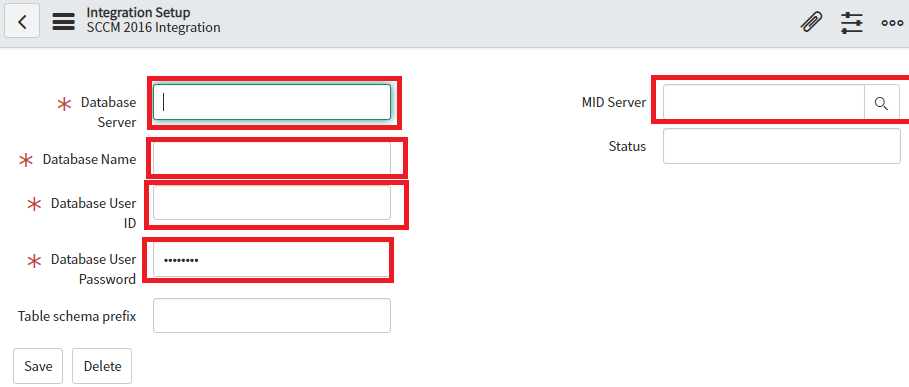Click the Integration Setup title text
The image size is (909, 387).
coord(138,12)
